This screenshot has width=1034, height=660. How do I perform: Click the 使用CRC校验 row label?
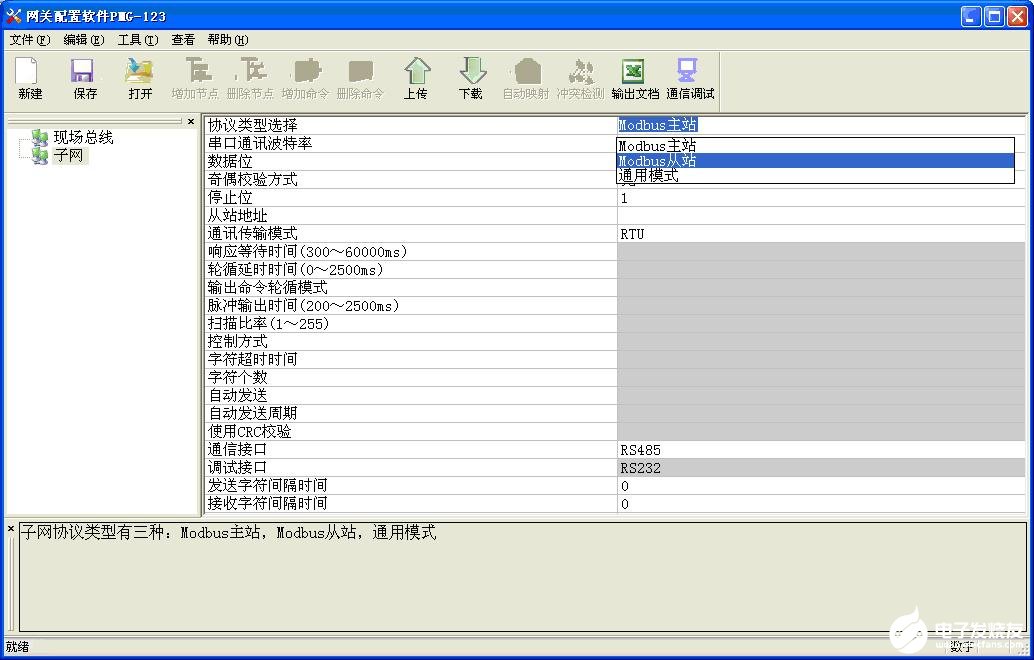tap(249, 432)
